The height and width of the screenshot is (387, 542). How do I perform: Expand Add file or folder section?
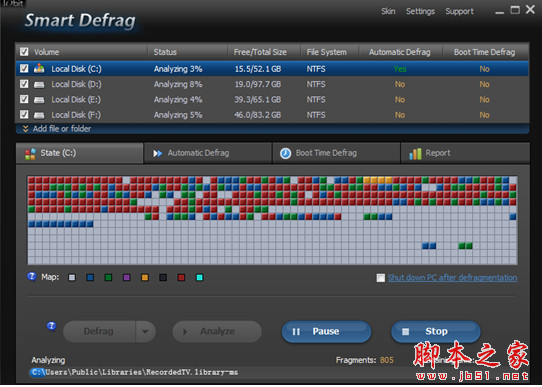(x=272, y=129)
